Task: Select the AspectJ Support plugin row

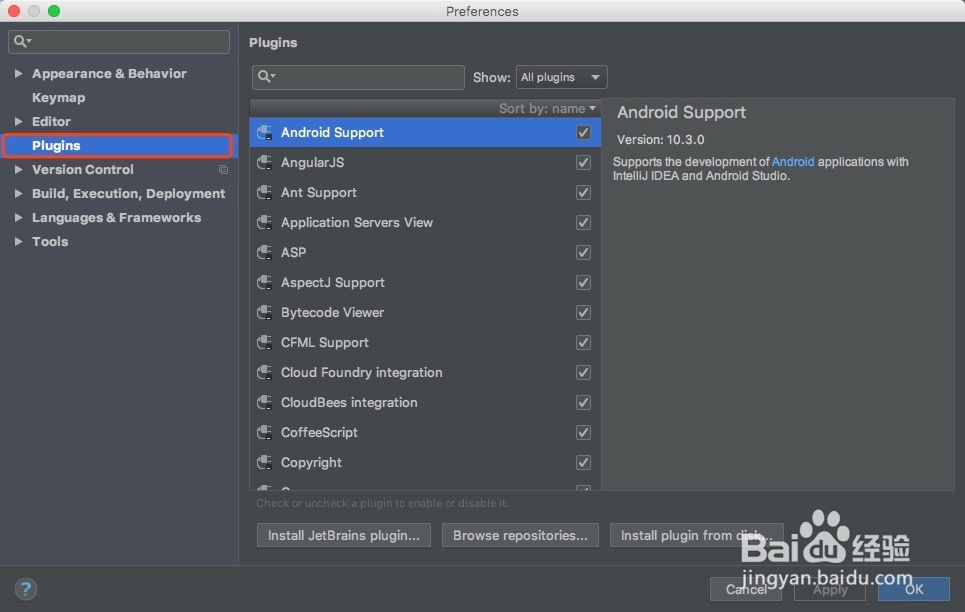Action: 425,283
